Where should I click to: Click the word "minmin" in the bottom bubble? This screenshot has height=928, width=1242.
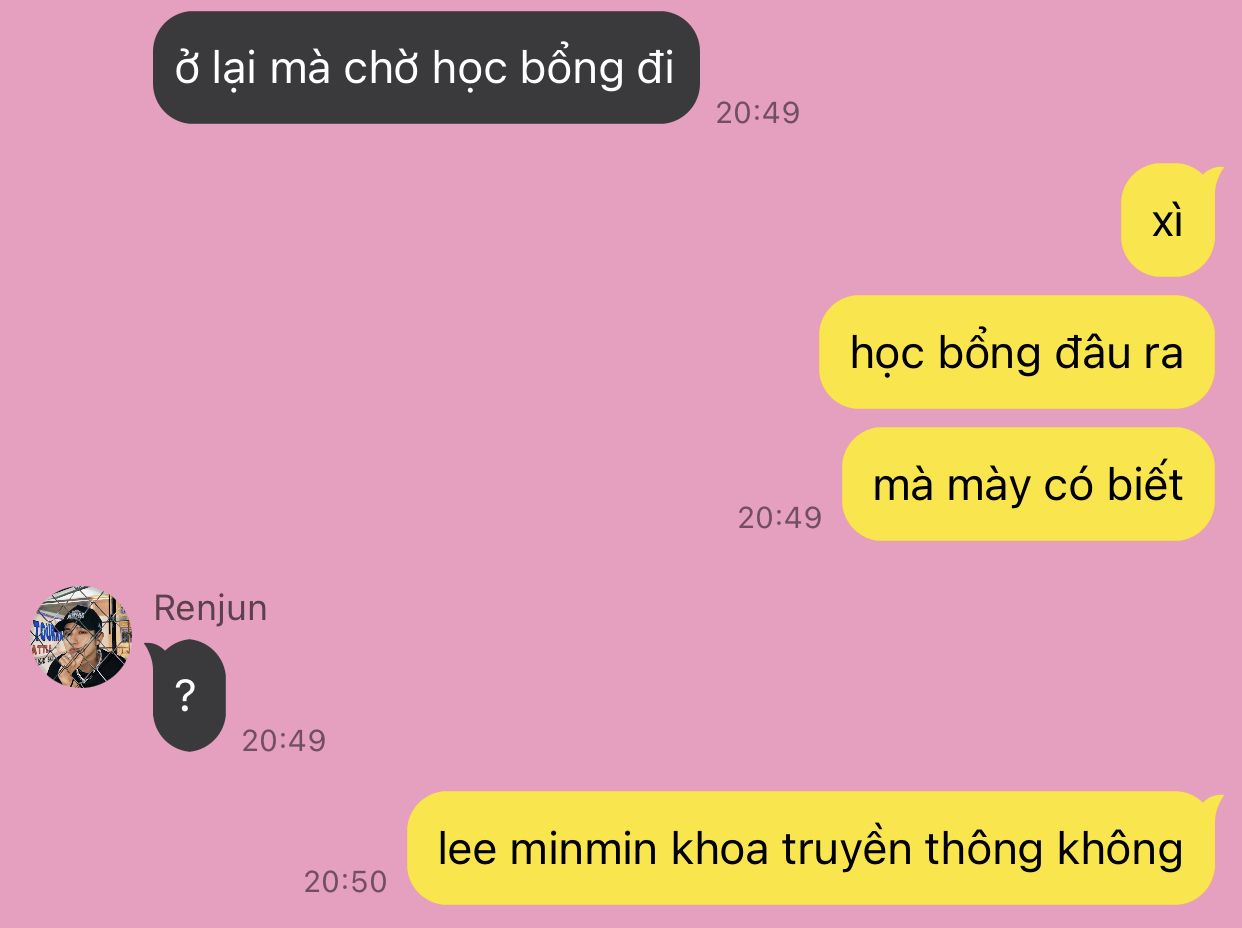tap(583, 848)
